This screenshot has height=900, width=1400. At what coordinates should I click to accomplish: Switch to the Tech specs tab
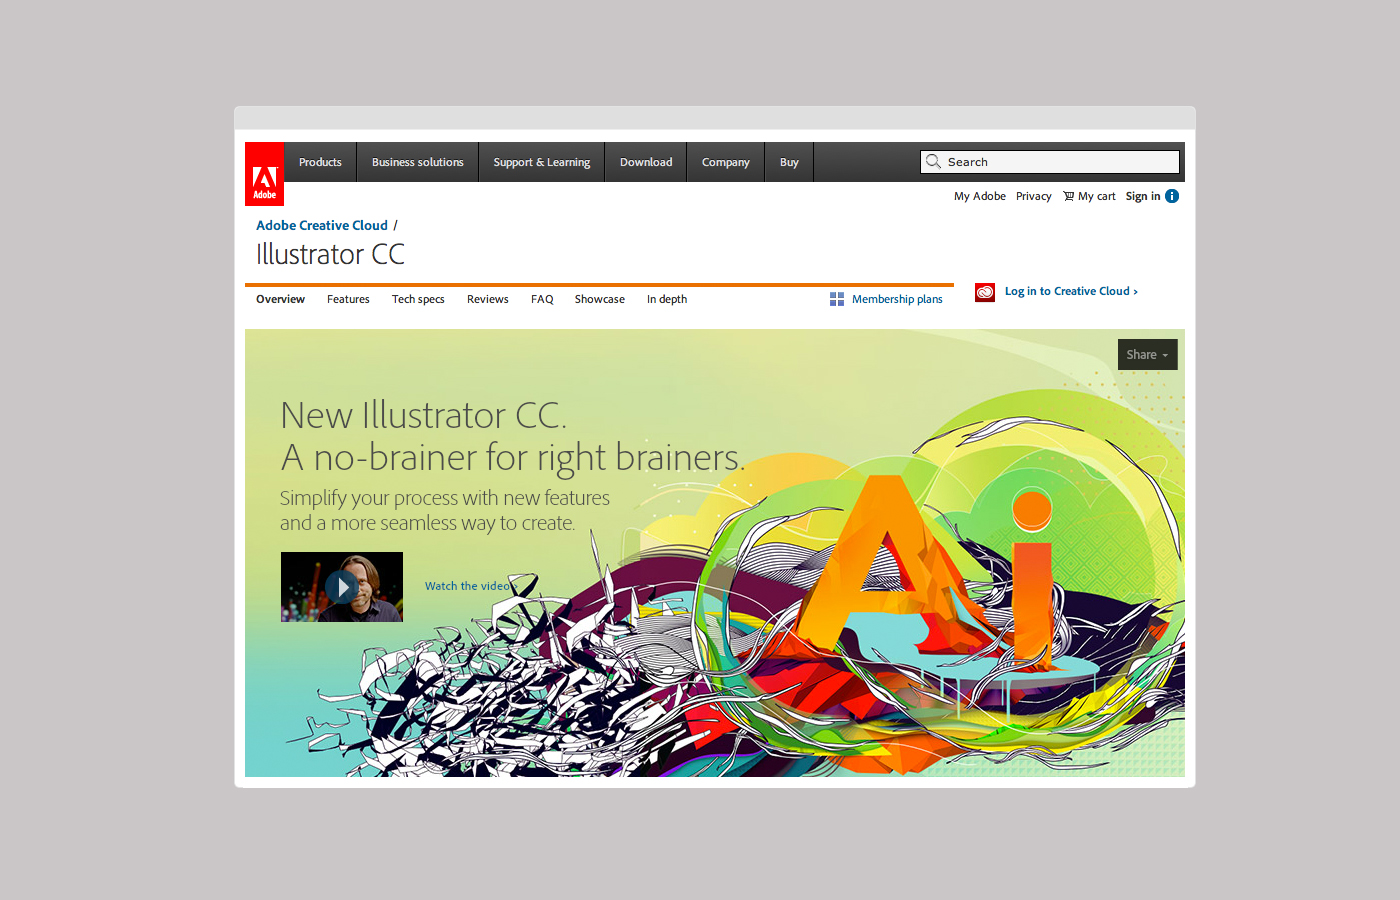coord(418,299)
